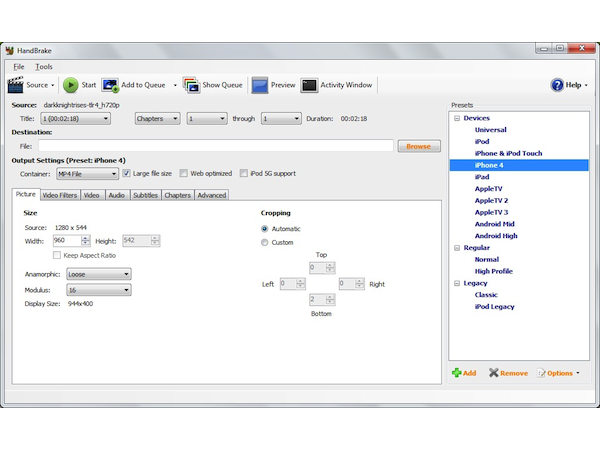Open the Activity Window icon

[309, 85]
